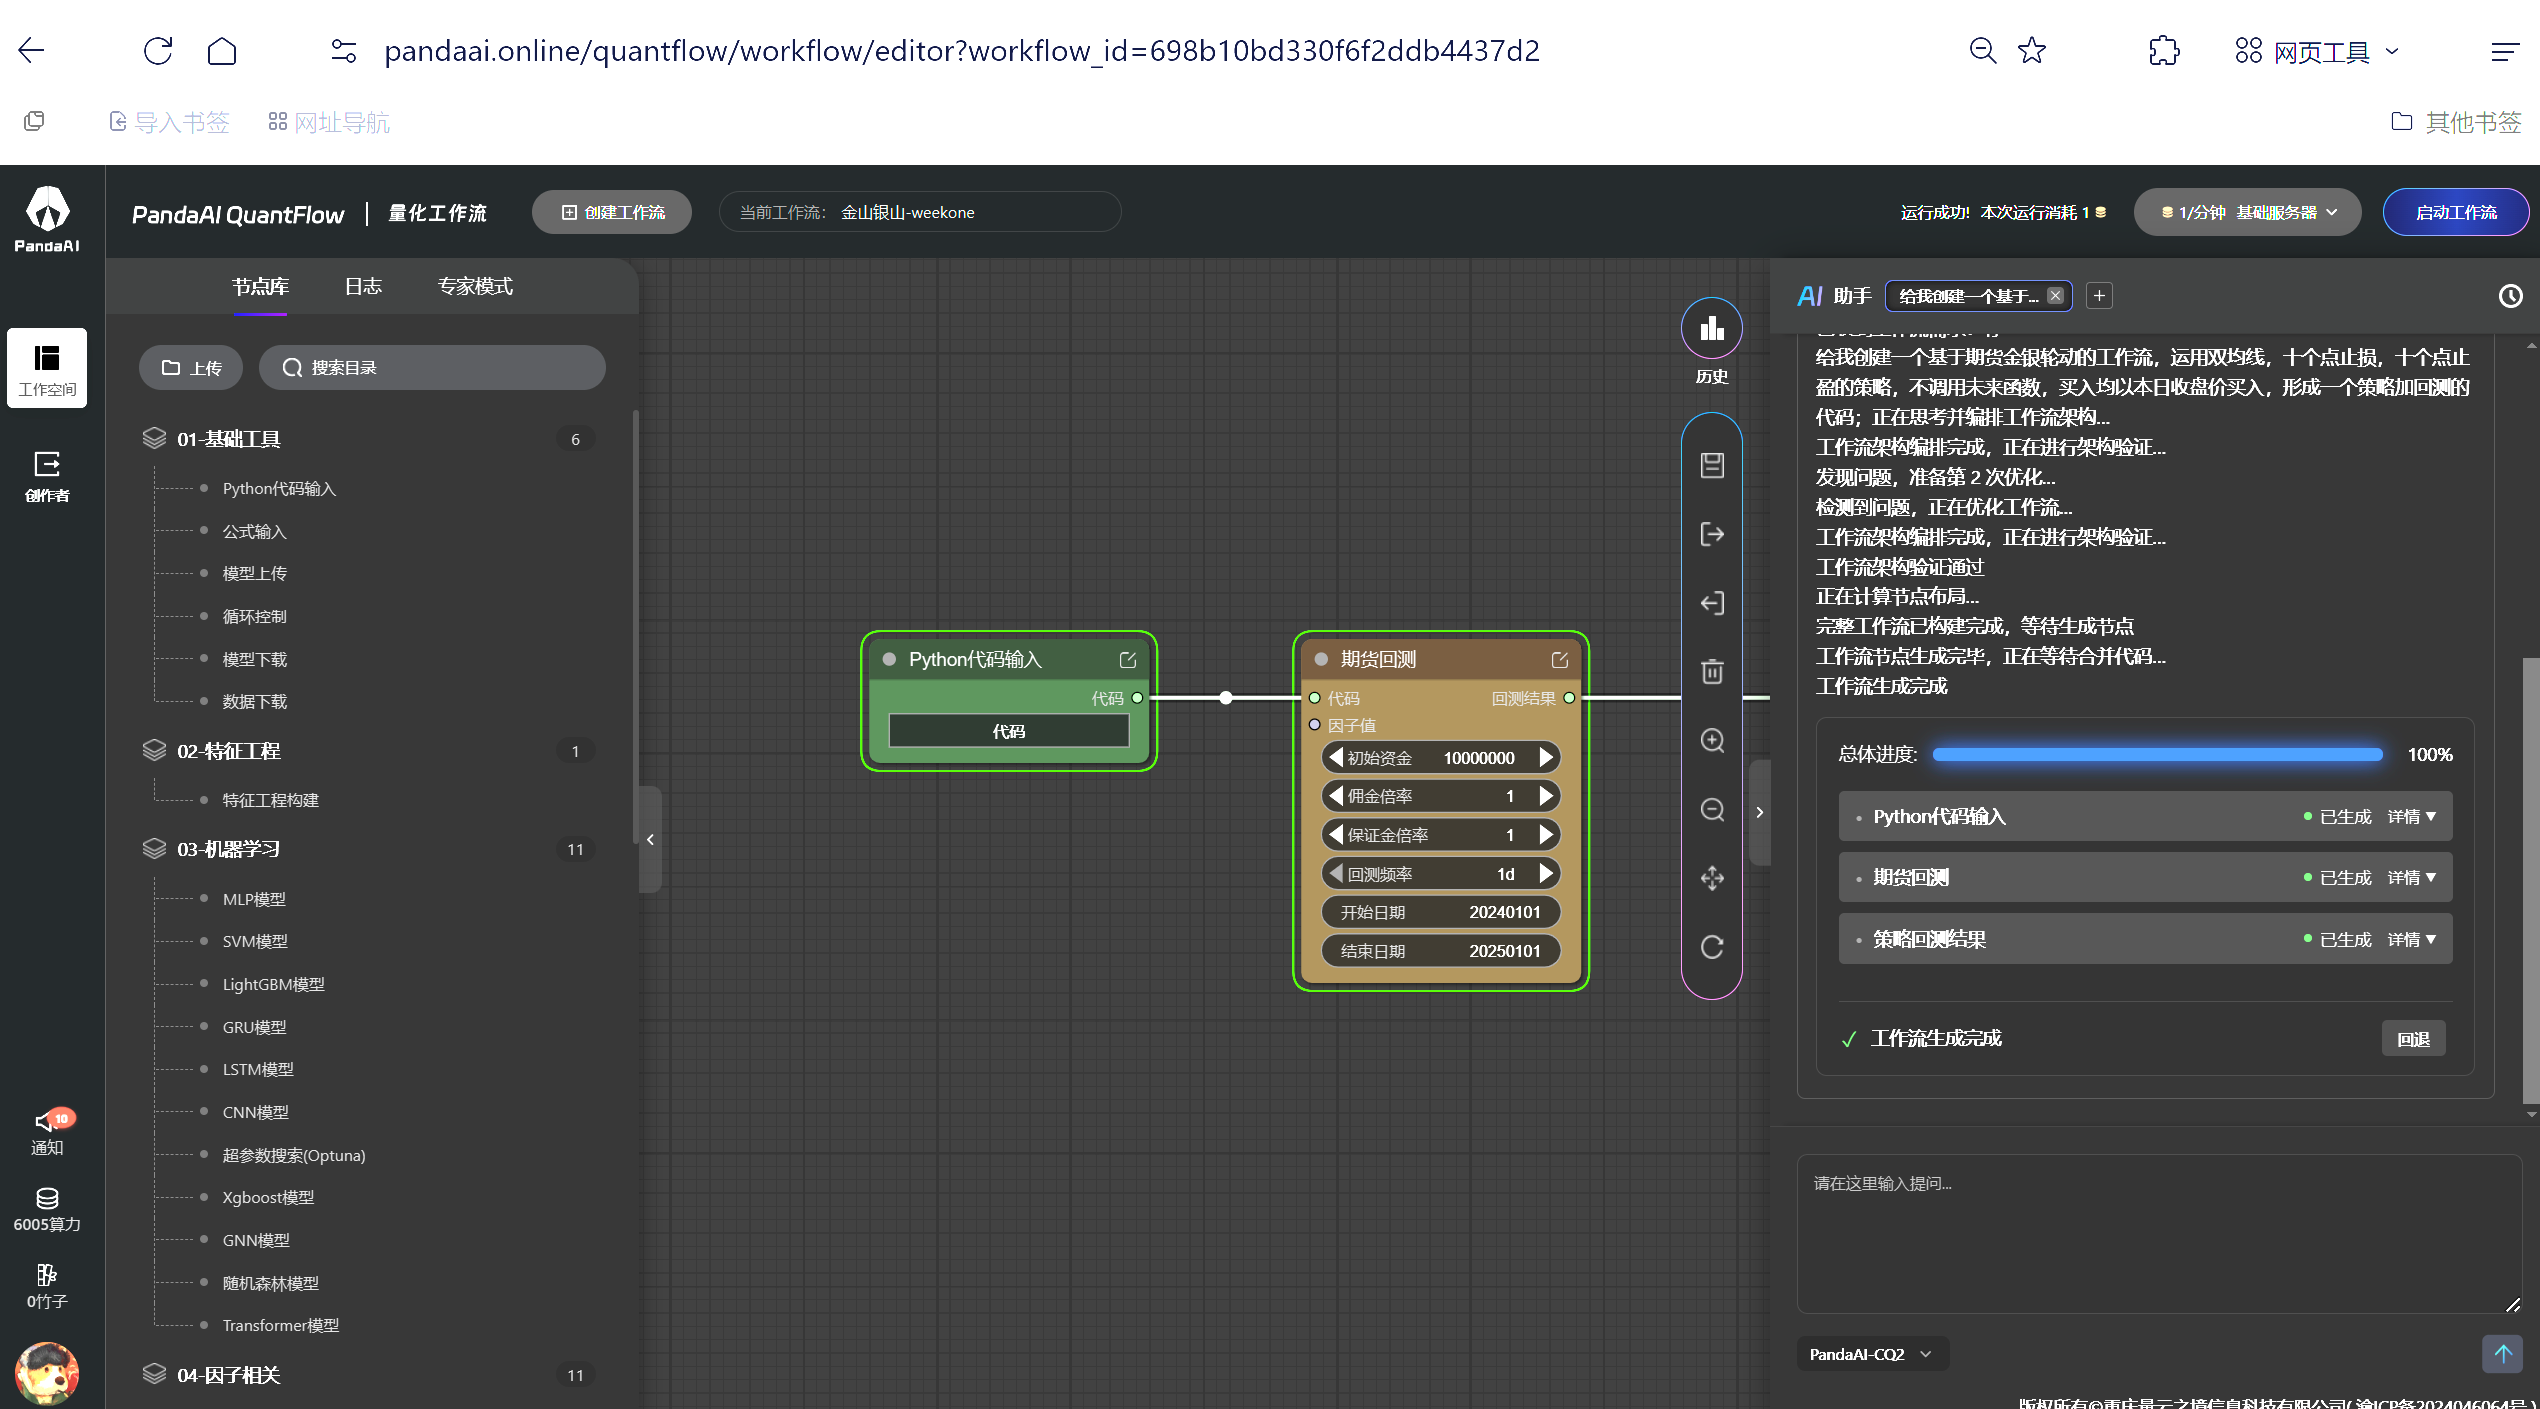Decrease 保证金倍率 with left arrow
2540x1409 pixels.
pos(1335,835)
